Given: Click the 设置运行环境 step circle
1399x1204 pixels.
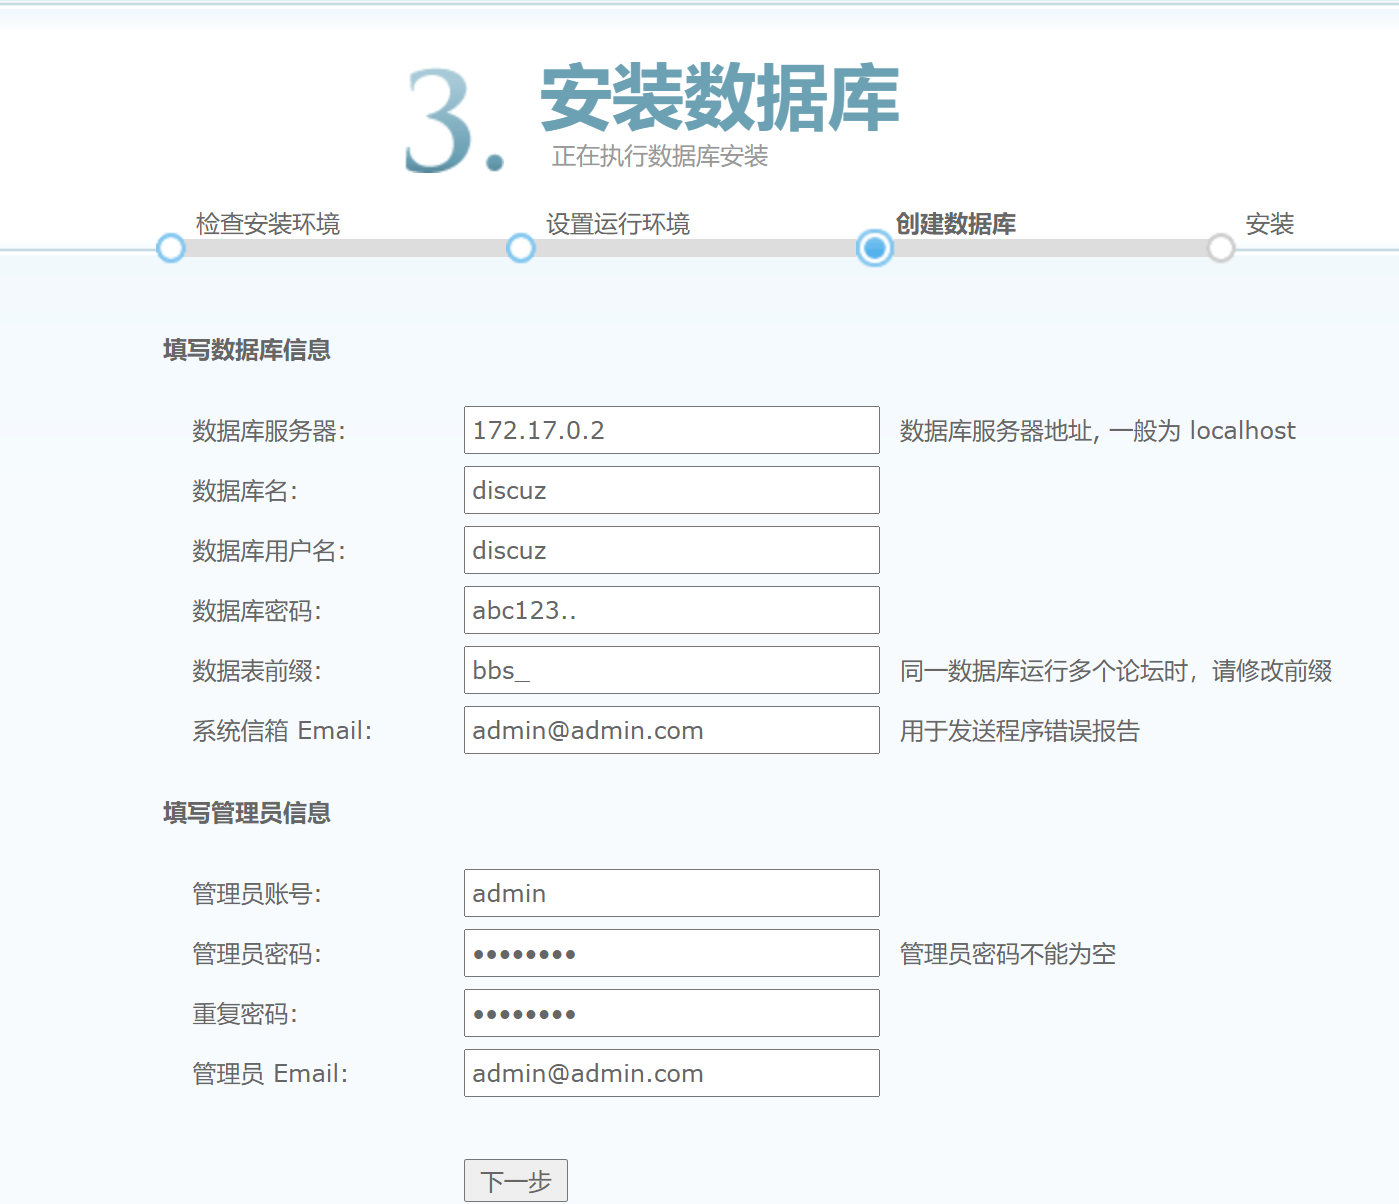Looking at the screenshot, I should pos(521,248).
